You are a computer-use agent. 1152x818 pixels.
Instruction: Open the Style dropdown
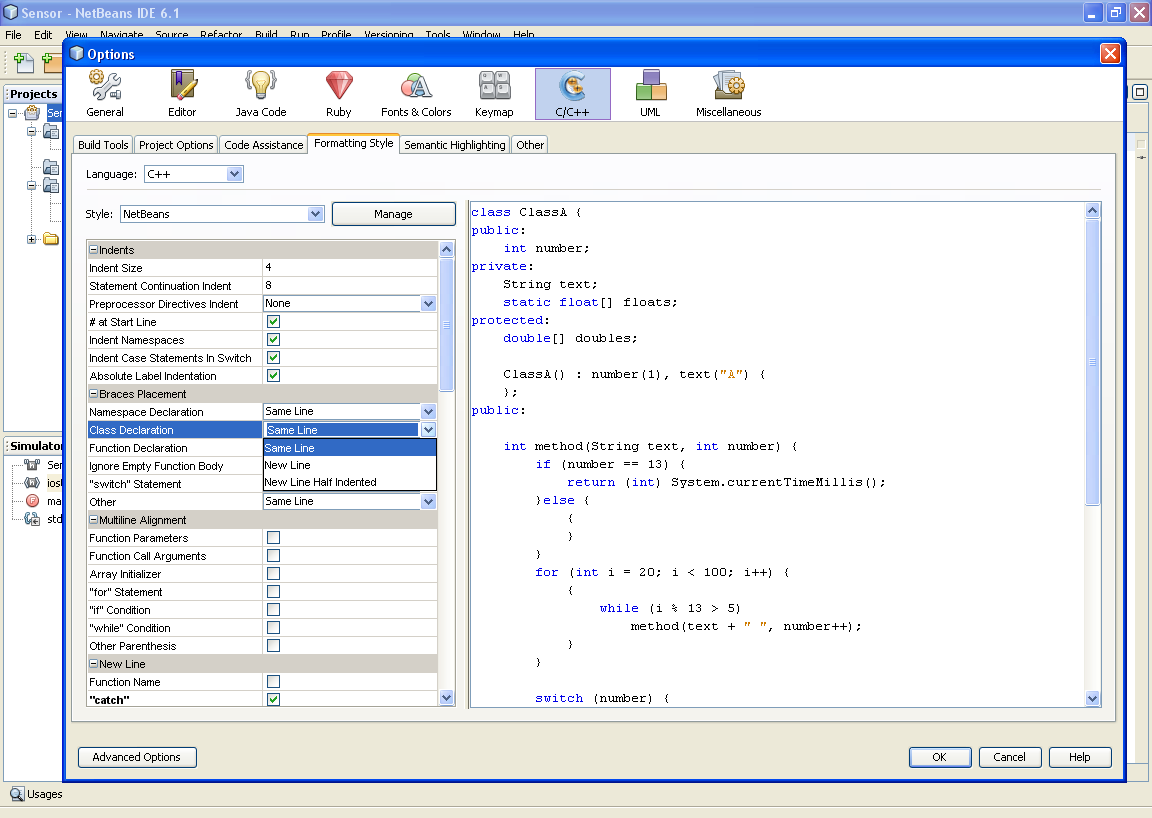click(x=222, y=214)
